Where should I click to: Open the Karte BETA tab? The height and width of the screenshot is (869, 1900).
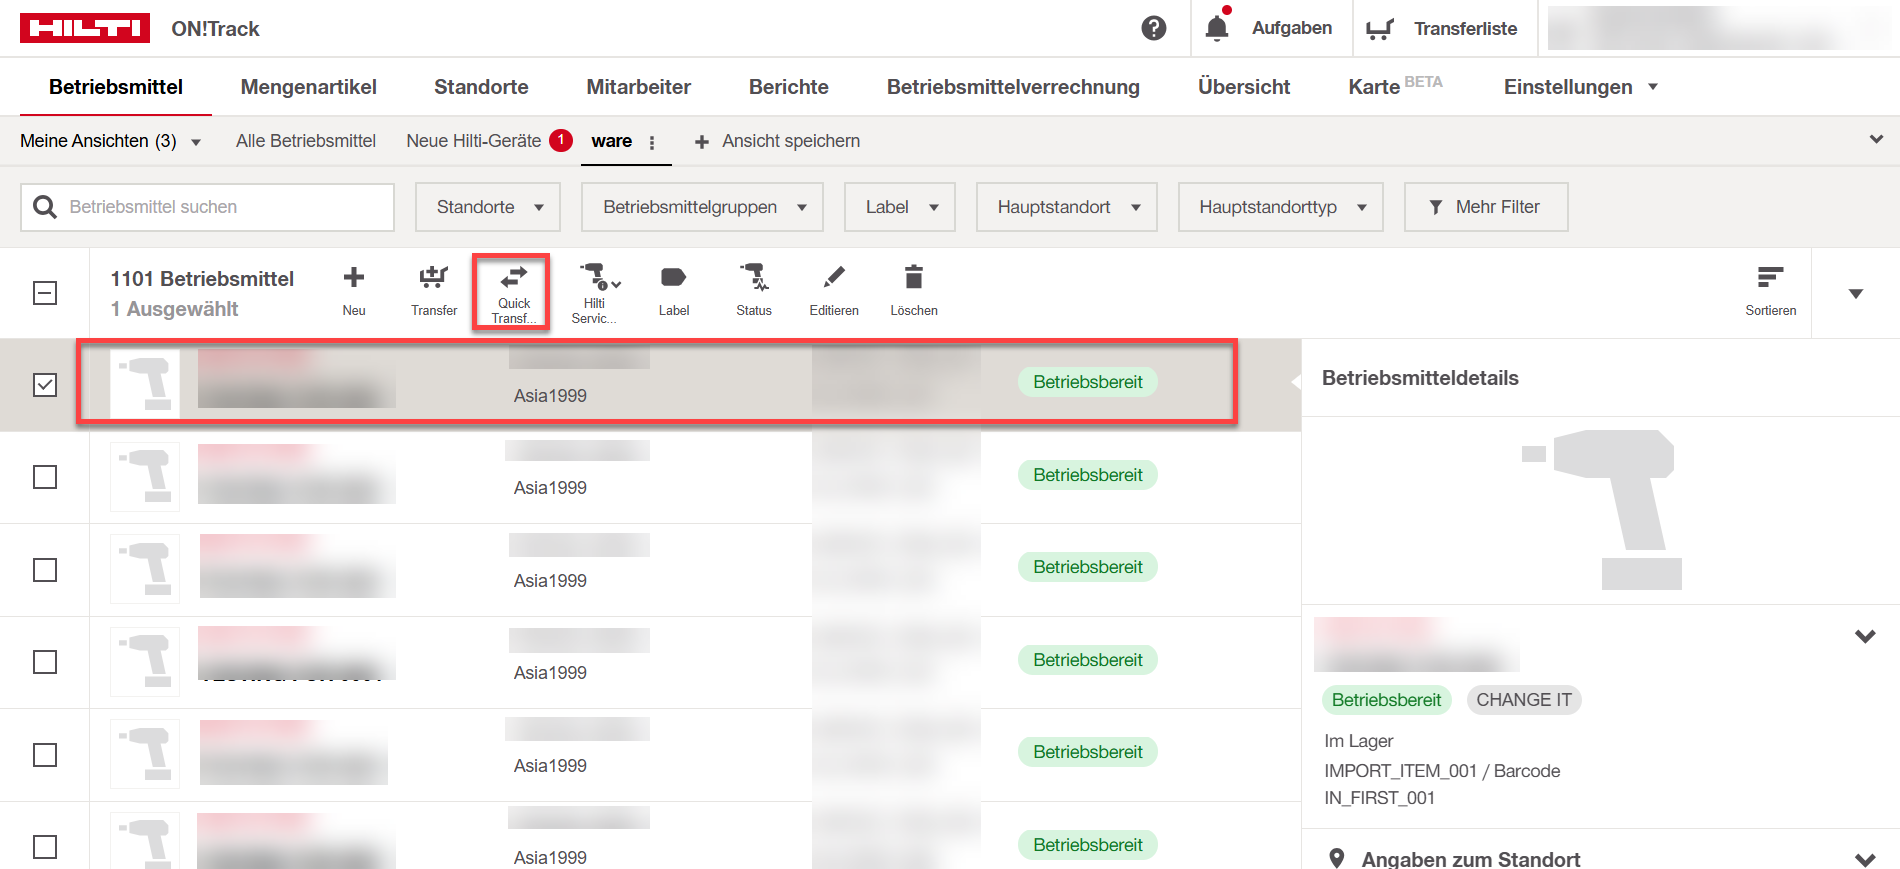coord(1395,86)
